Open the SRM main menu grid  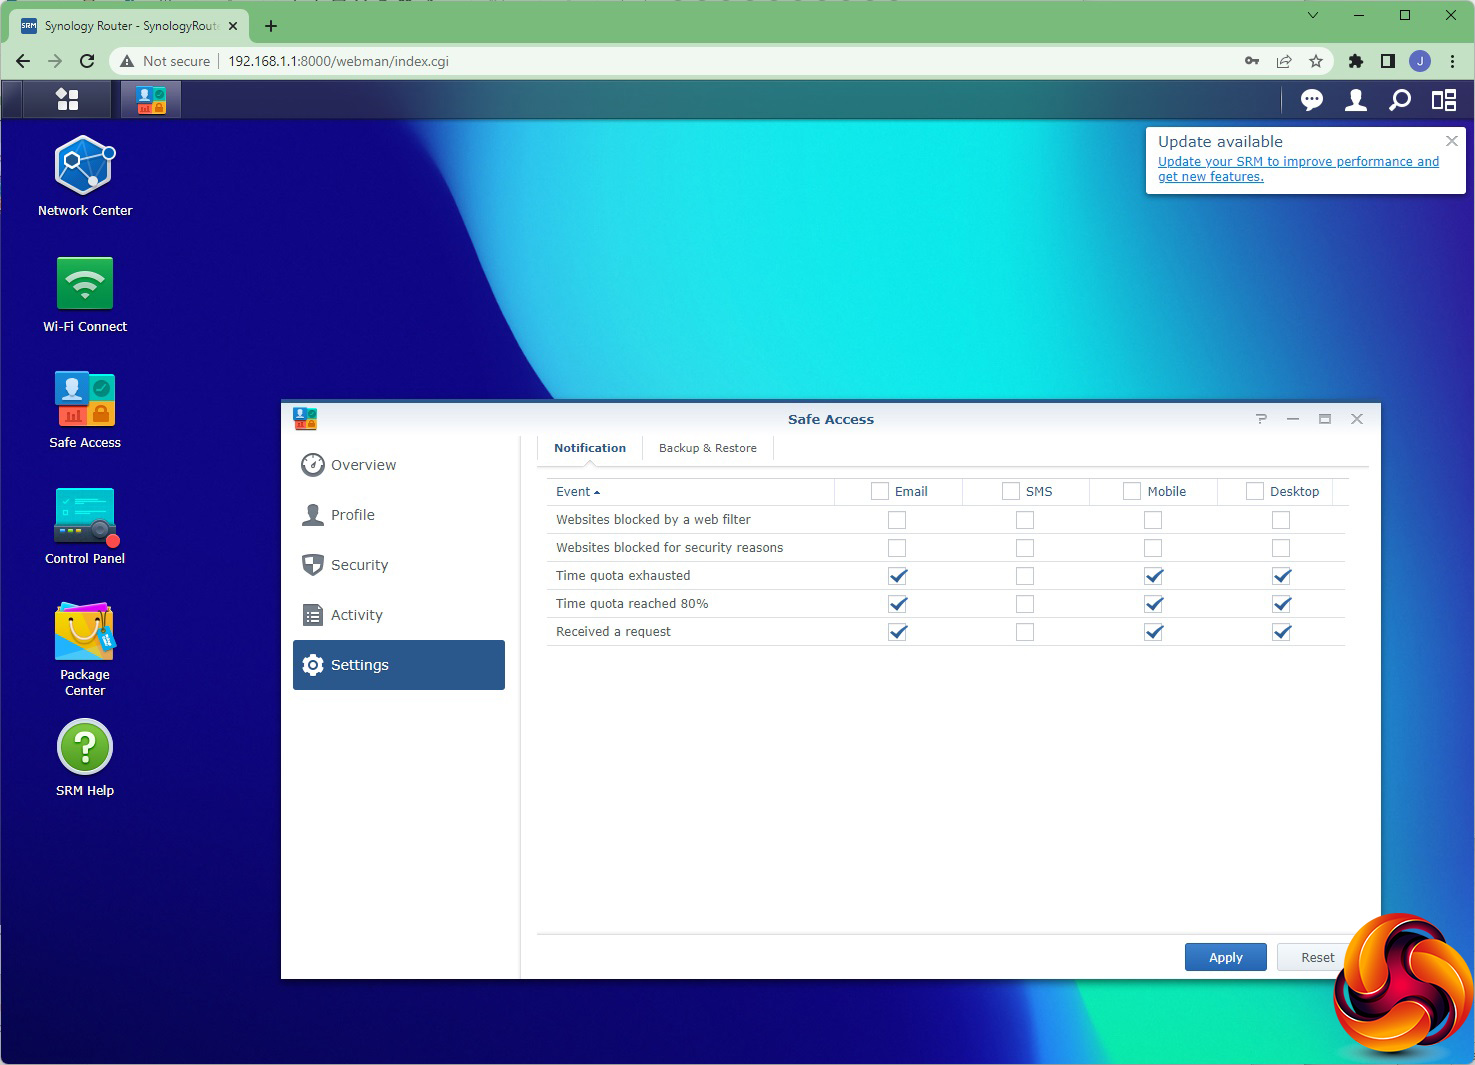67,99
